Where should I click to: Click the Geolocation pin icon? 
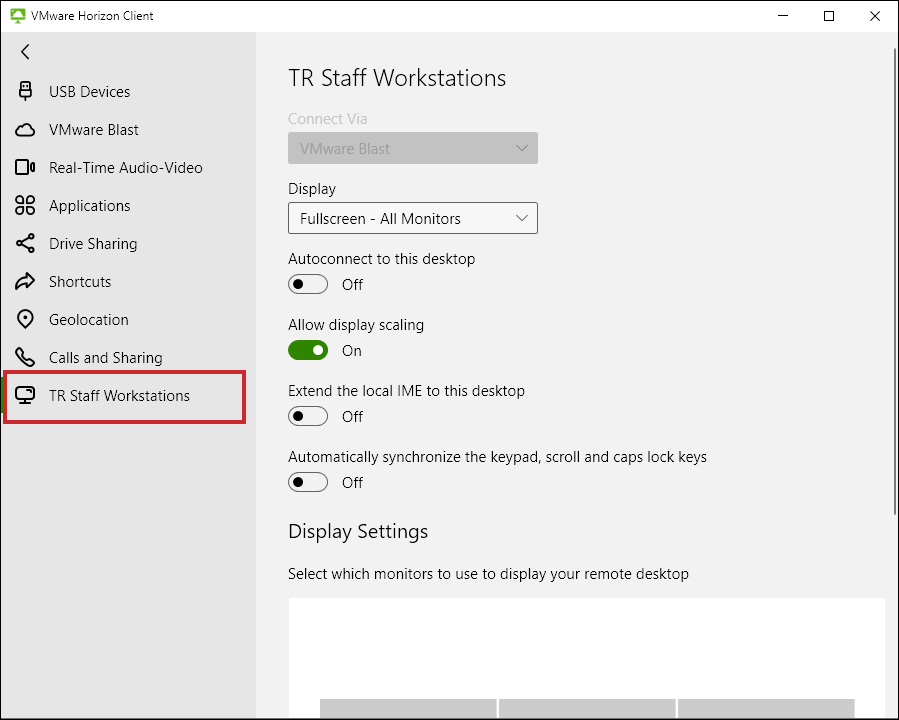coord(25,319)
